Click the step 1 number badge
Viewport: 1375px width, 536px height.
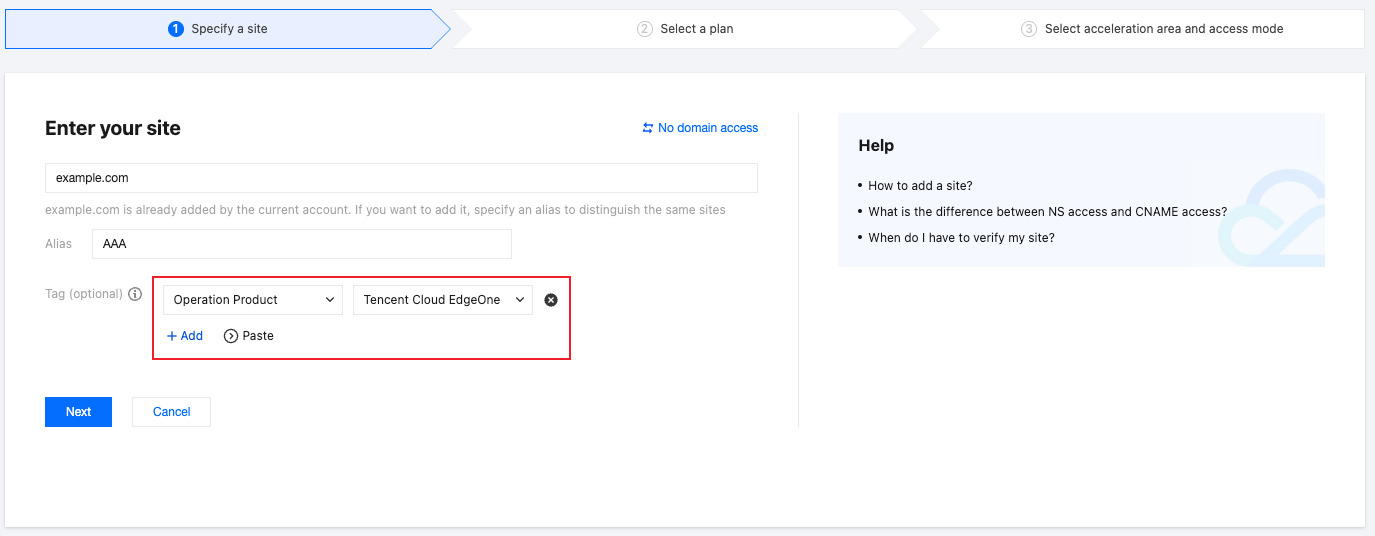coord(176,29)
